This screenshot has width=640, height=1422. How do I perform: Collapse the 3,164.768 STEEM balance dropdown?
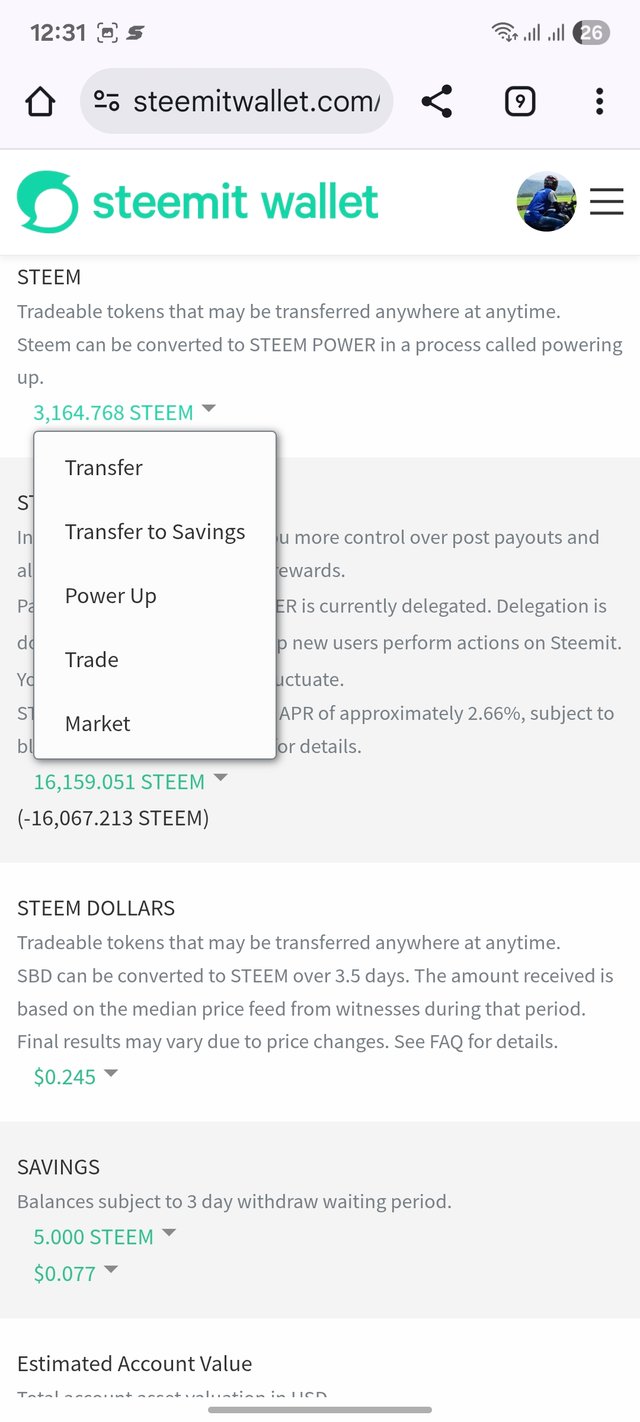[124, 412]
